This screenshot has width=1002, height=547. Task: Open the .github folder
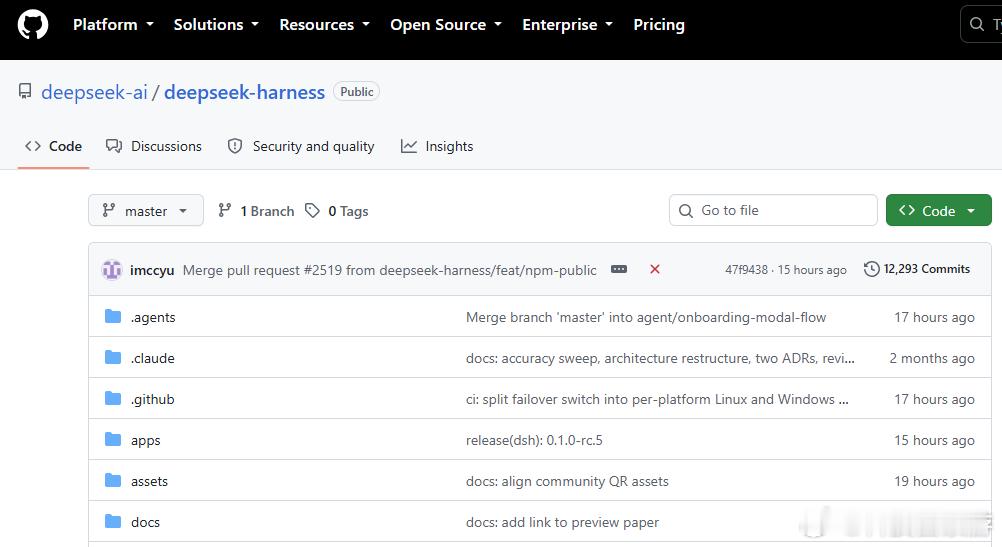click(153, 399)
